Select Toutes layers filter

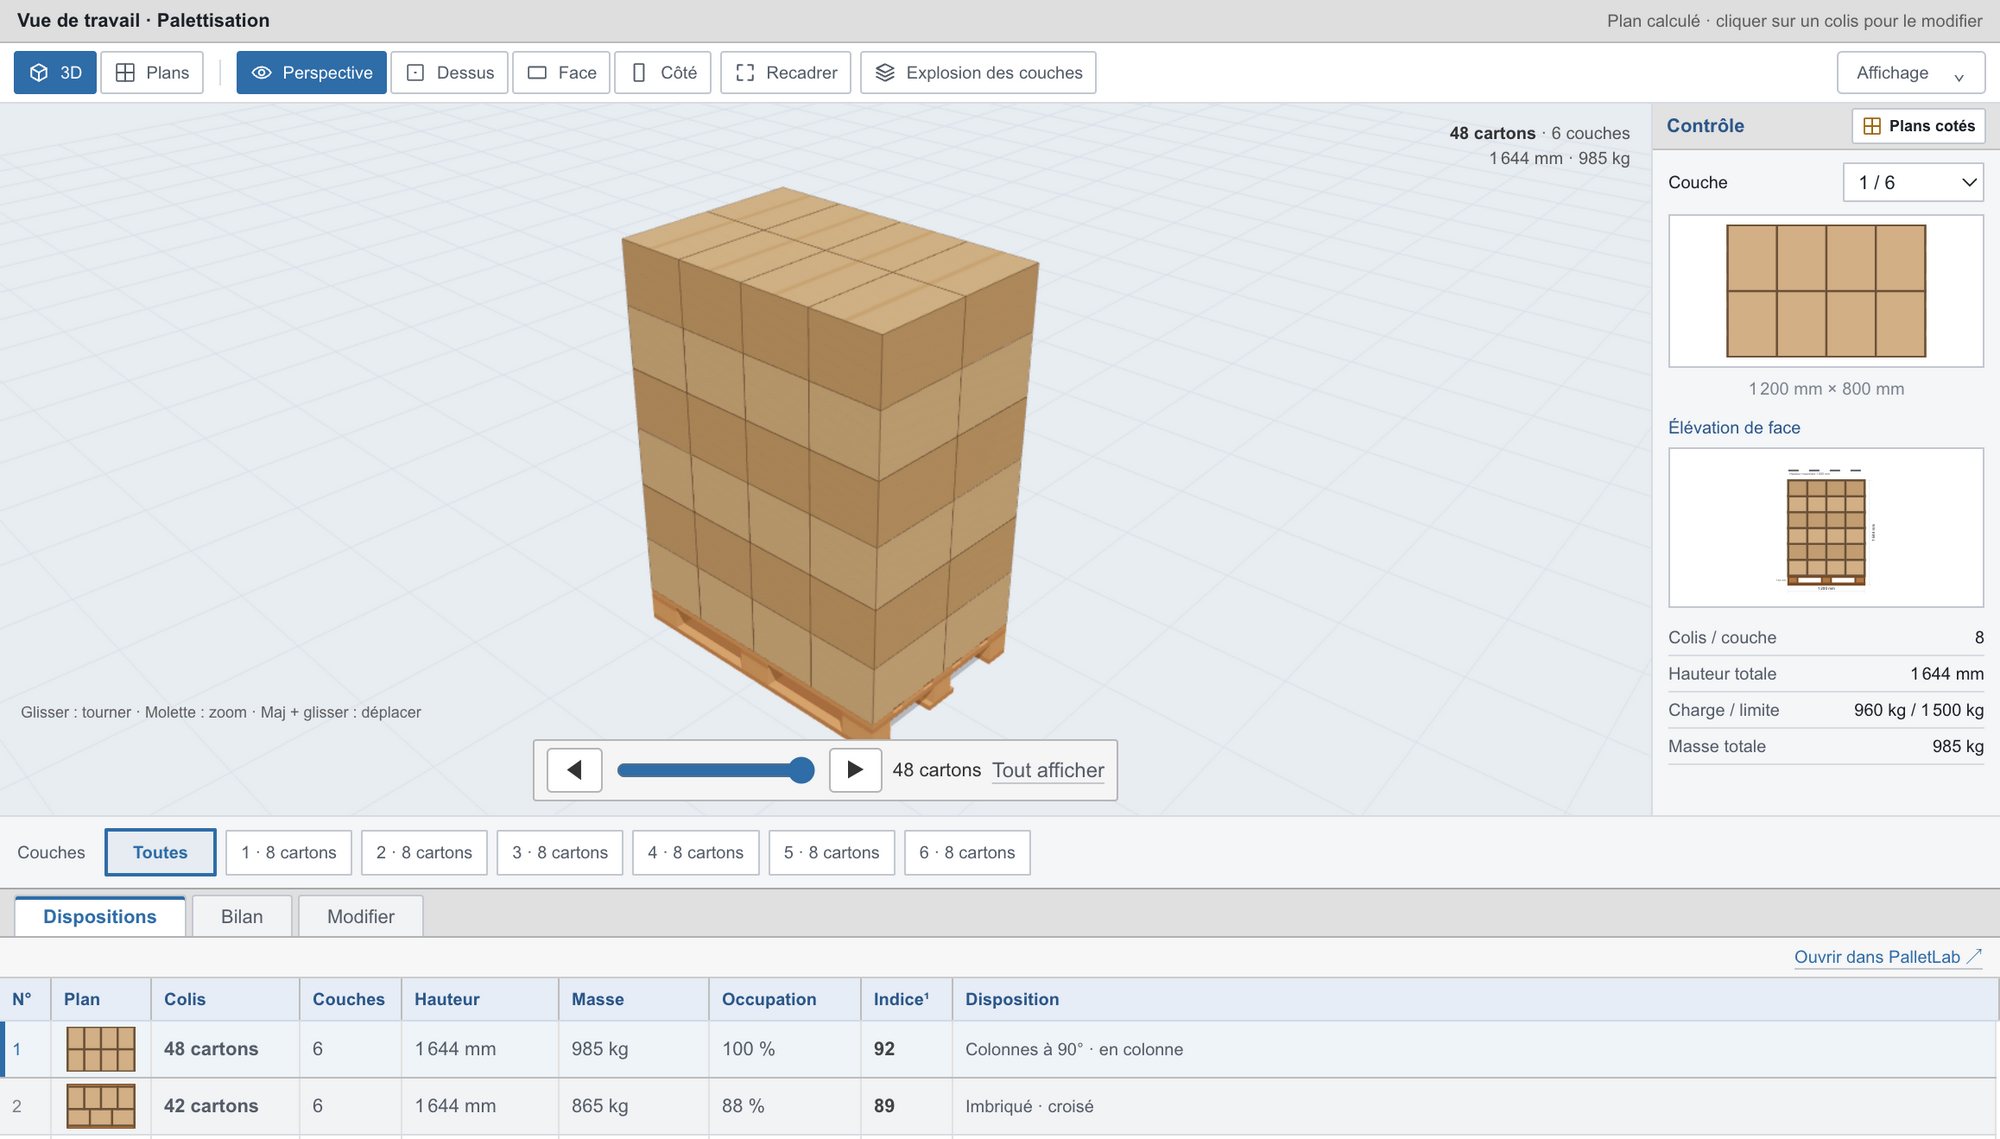[x=160, y=853]
